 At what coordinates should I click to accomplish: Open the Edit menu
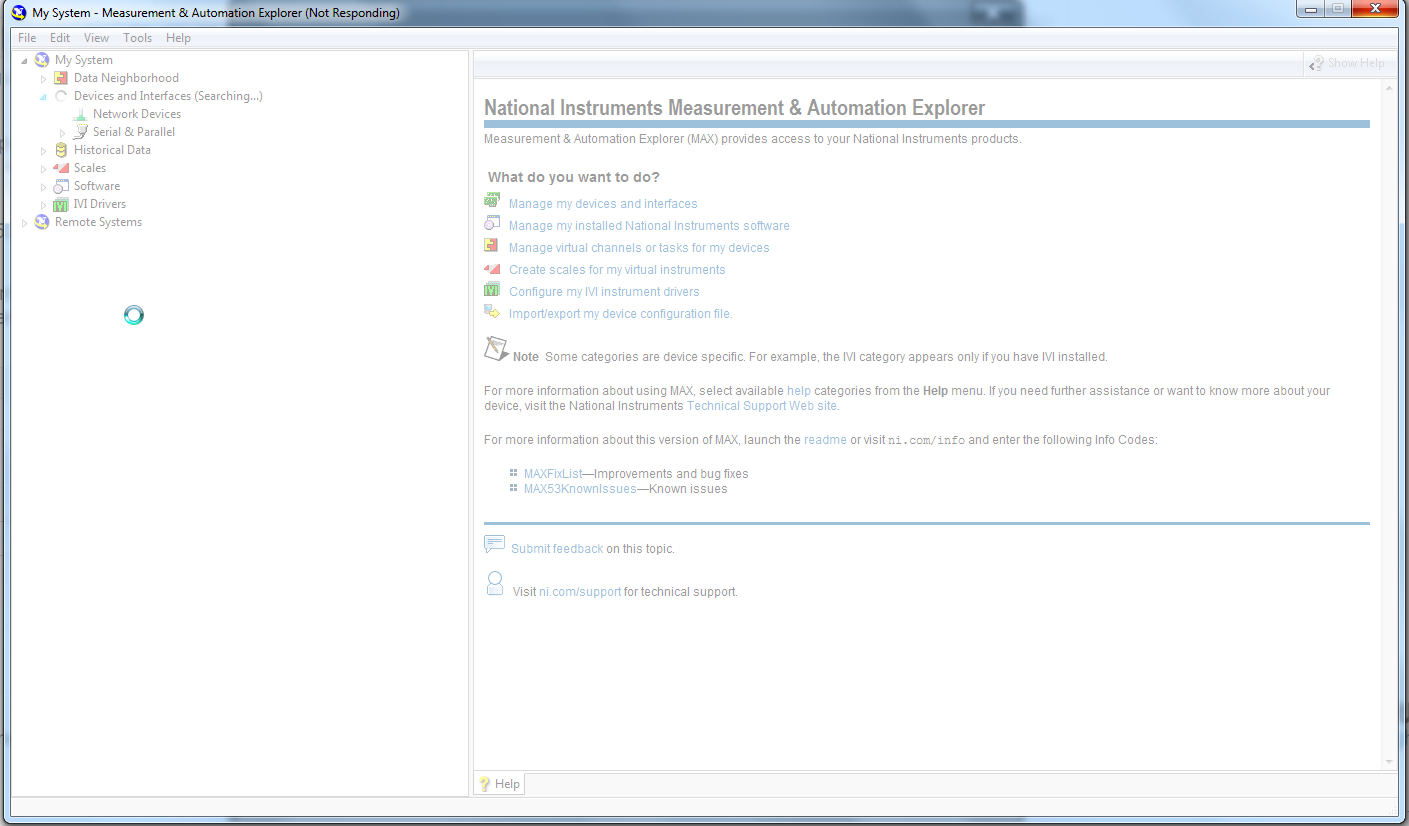60,38
